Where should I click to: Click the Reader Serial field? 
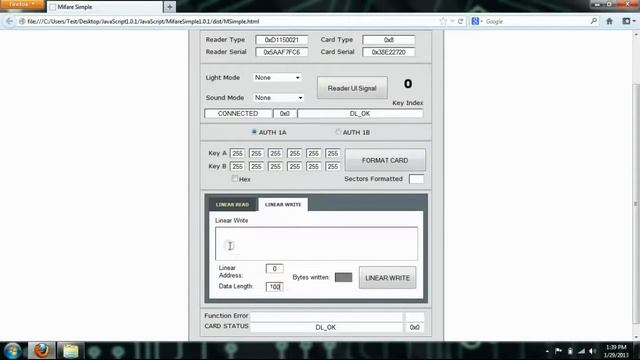[282, 52]
